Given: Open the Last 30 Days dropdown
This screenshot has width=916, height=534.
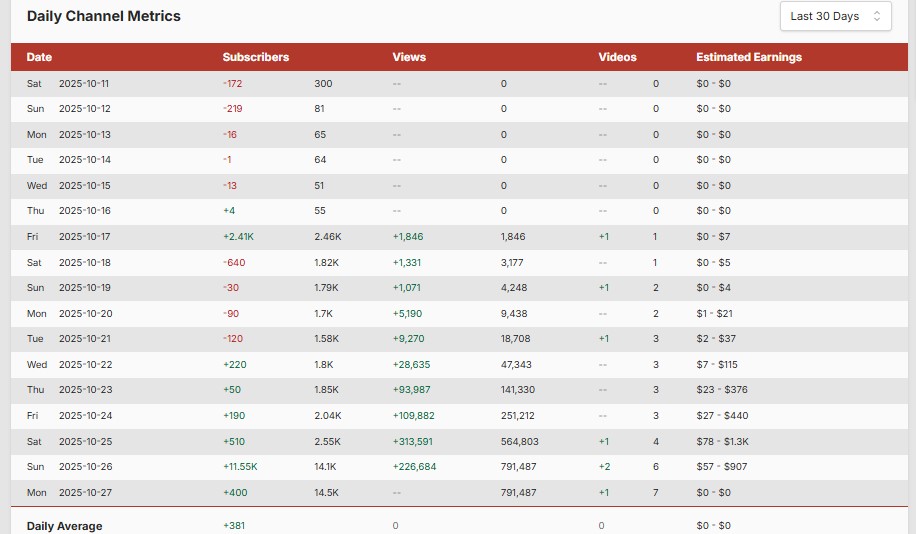Looking at the screenshot, I should pyautogui.click(x=835, y=16).
